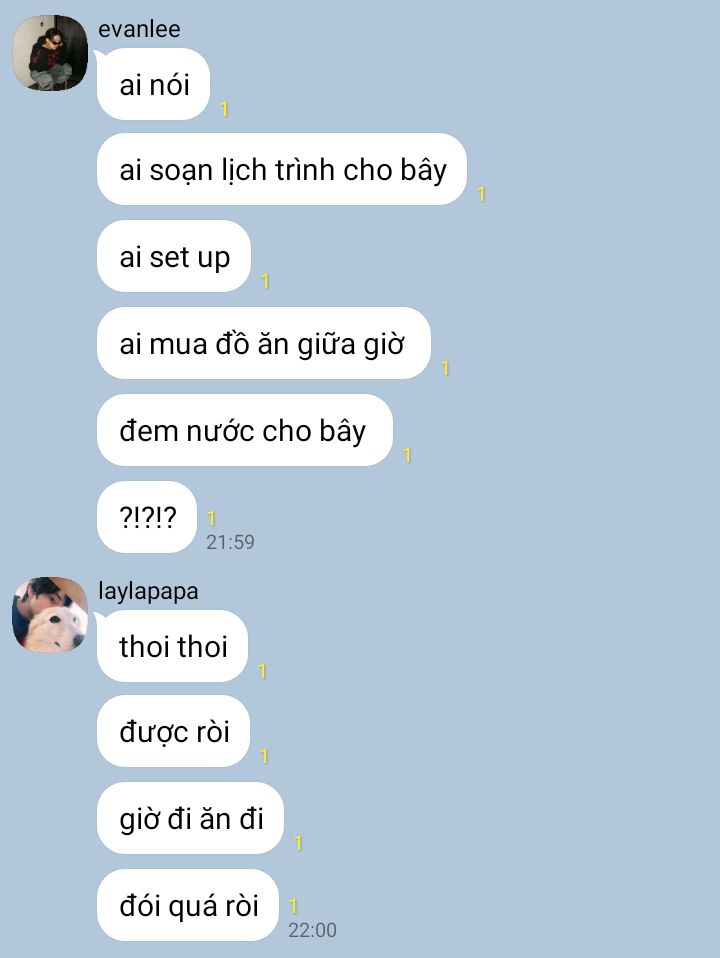Select the 'ai nói' message bubble
Screen dimensions: 720x958
pos(153,84)
